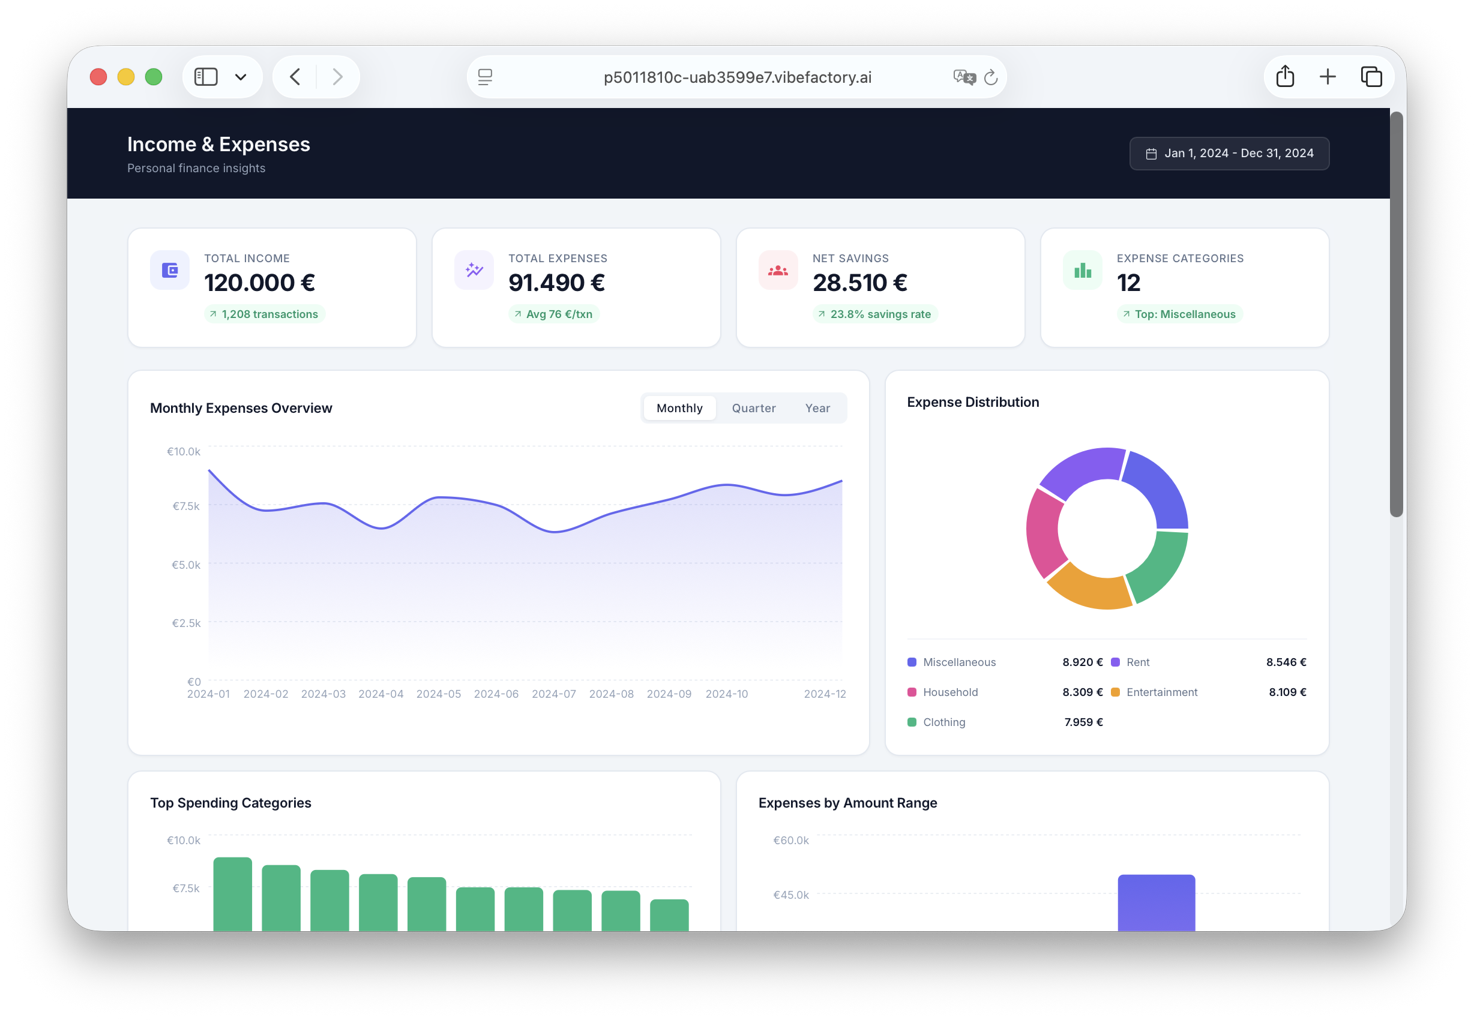Click the Top: Miscellaneous badge

tap(1180, 314)
